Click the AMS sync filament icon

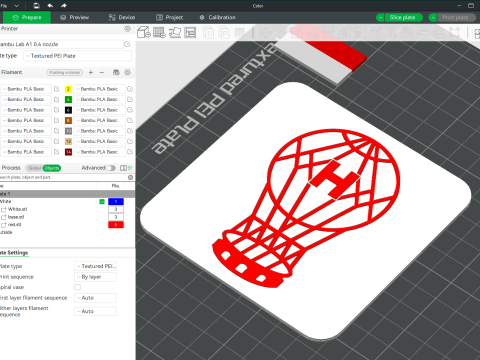tap(116, 72)
